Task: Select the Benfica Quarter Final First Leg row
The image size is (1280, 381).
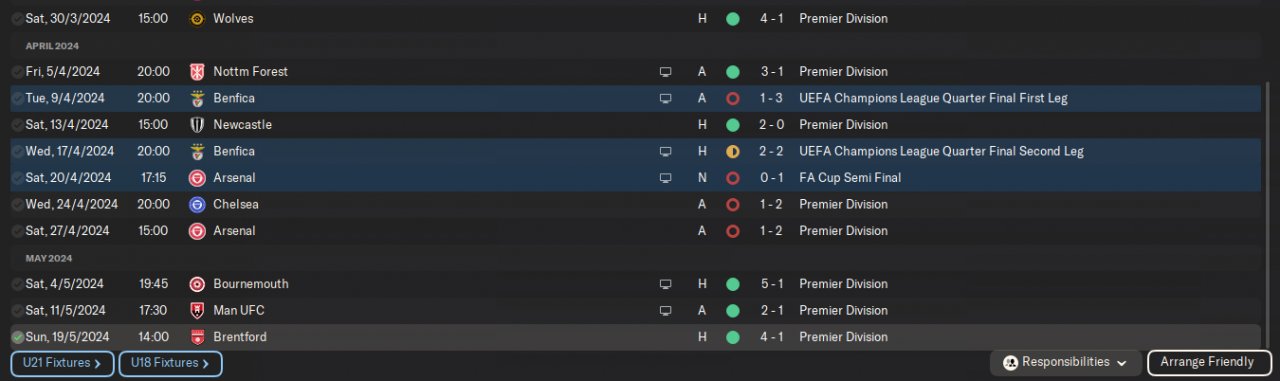Action: [640, 98]
